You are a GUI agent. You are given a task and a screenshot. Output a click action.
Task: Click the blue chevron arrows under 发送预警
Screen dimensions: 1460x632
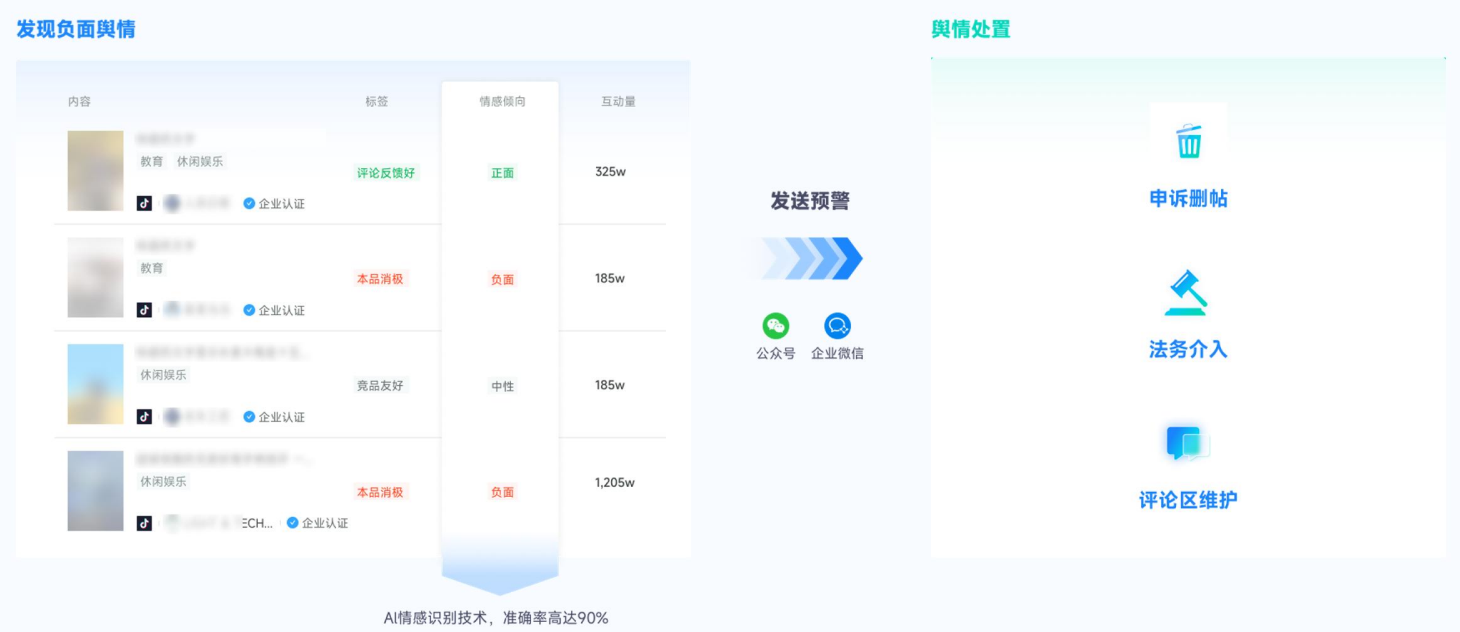(811, 258)
